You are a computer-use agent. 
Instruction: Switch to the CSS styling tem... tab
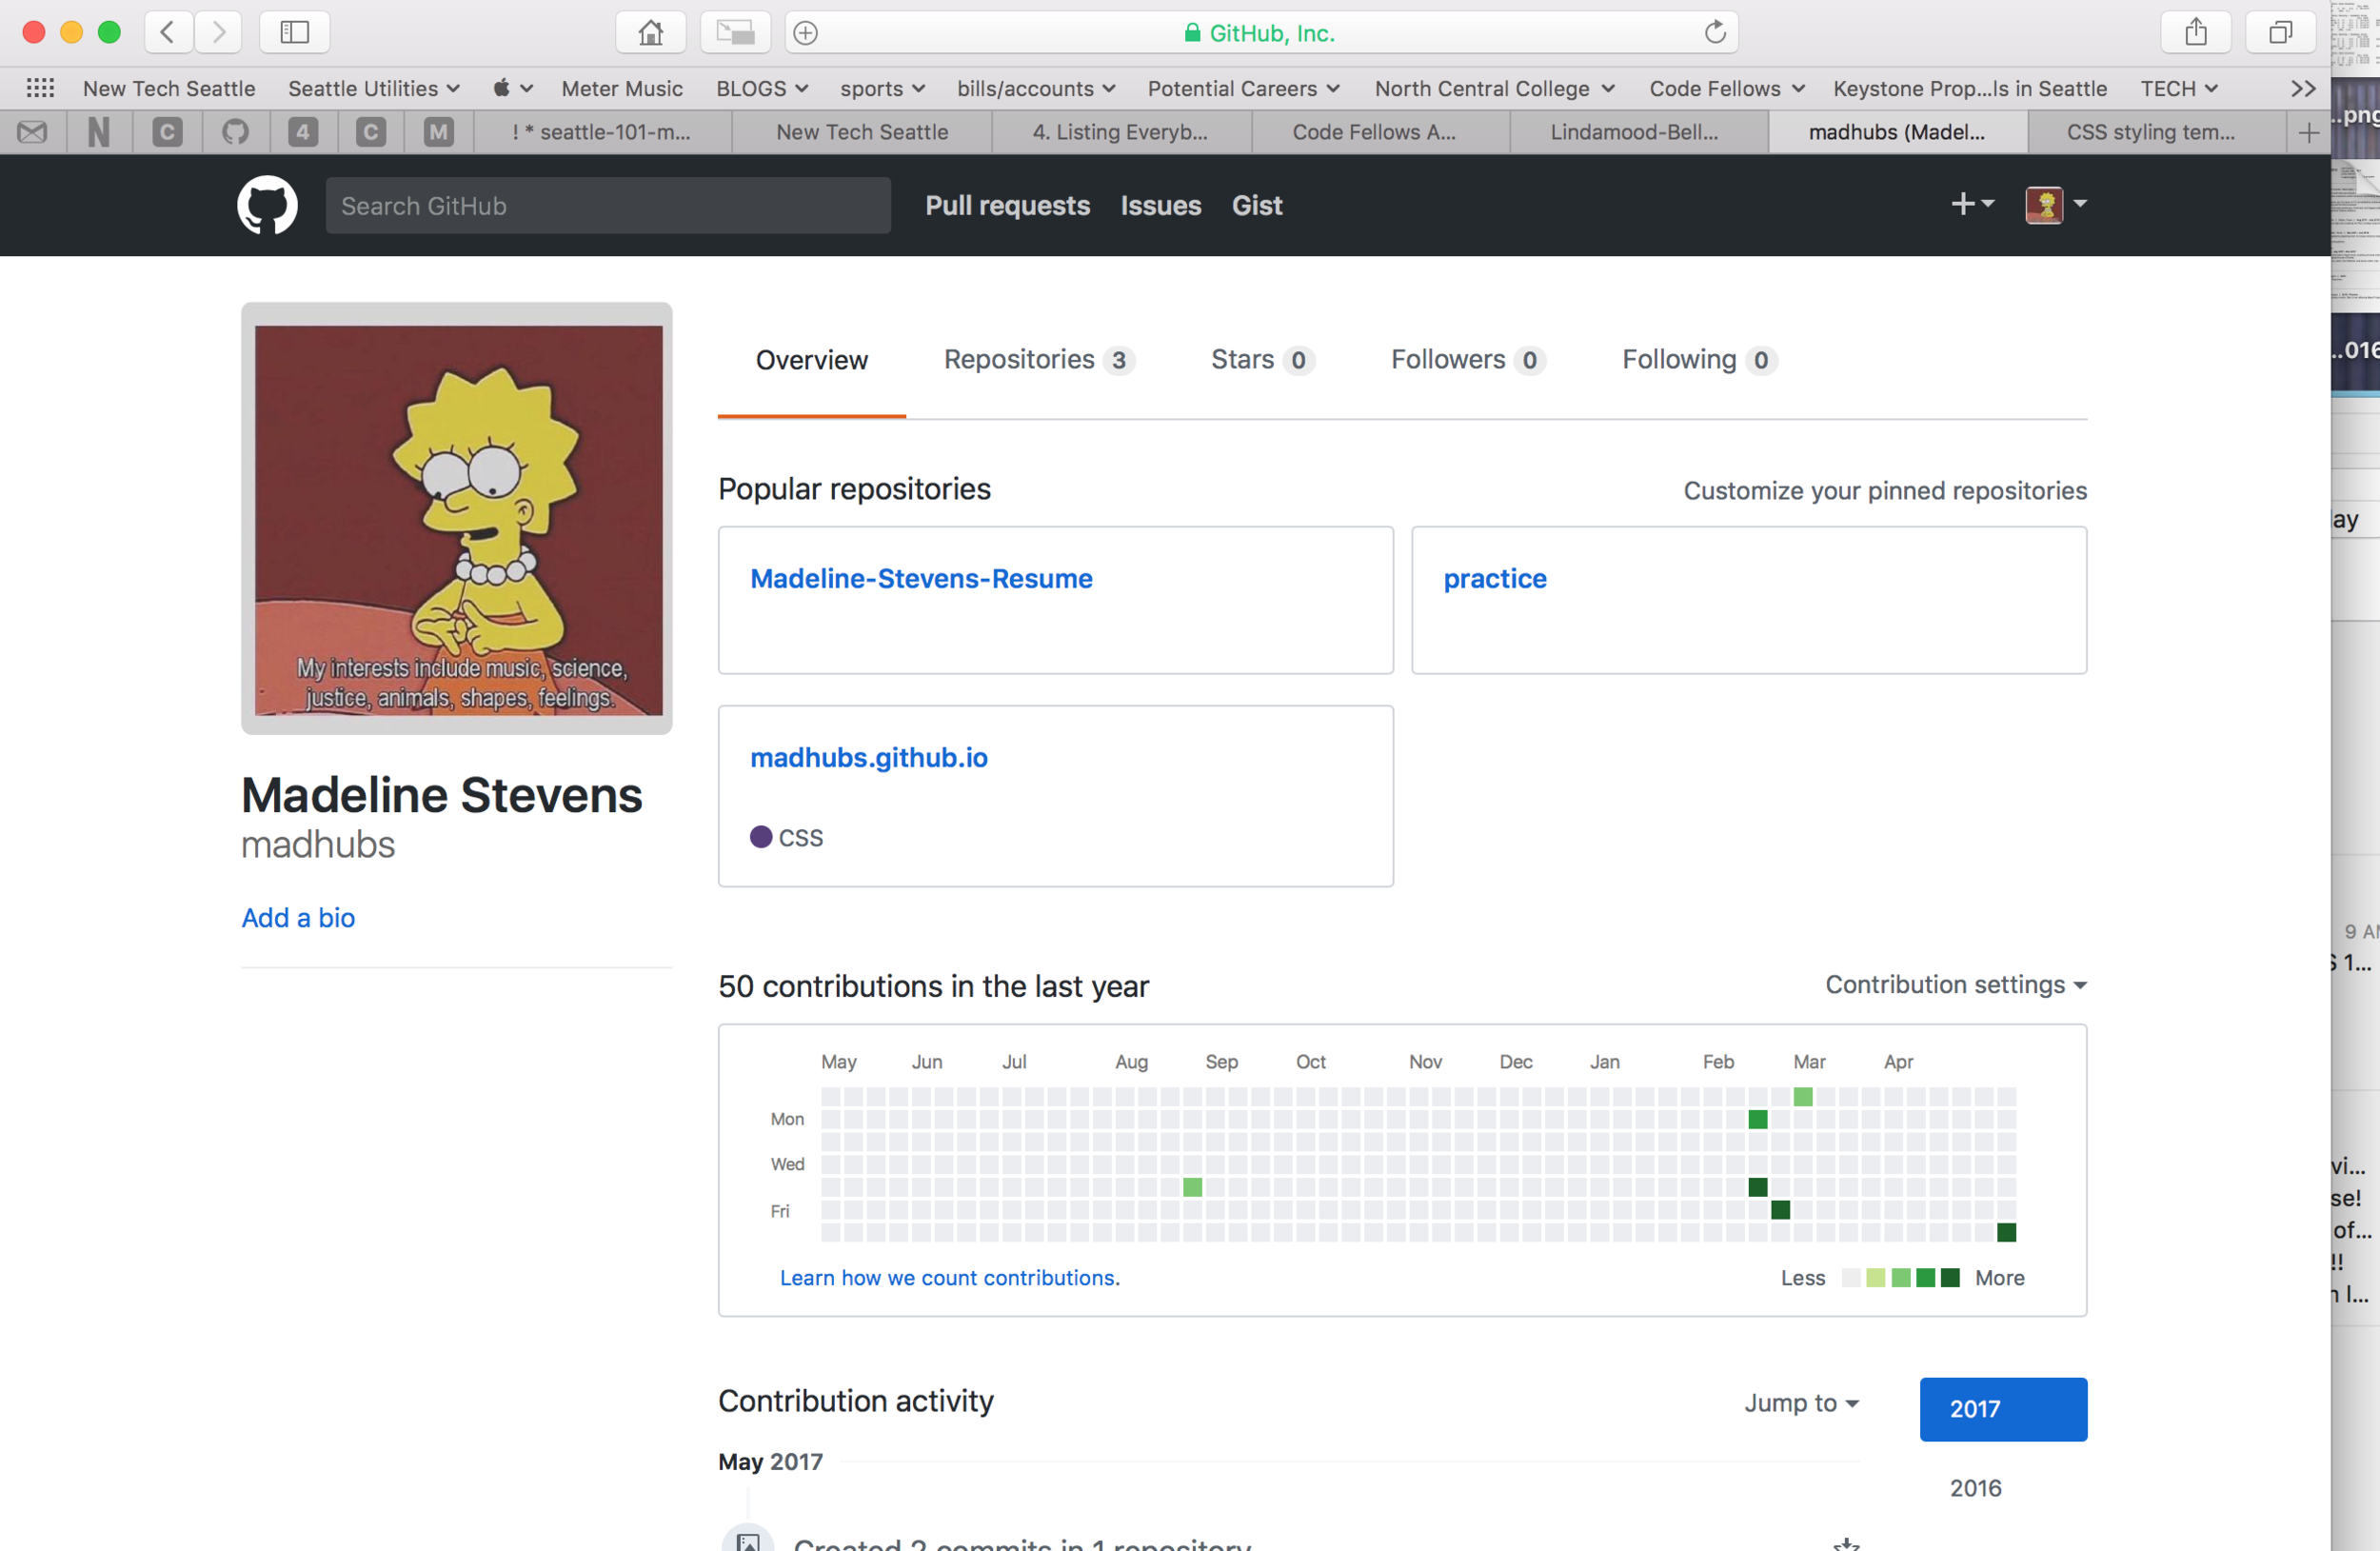[x=2157, y=132]
